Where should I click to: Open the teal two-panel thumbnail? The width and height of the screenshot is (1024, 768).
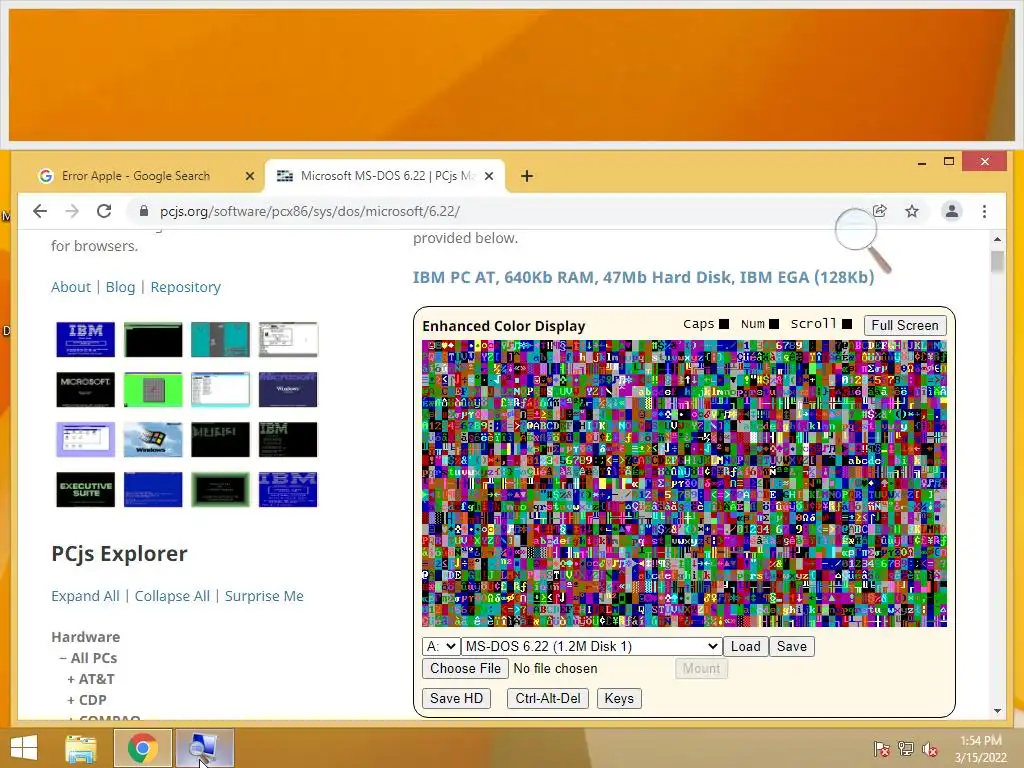click(220, 340)
